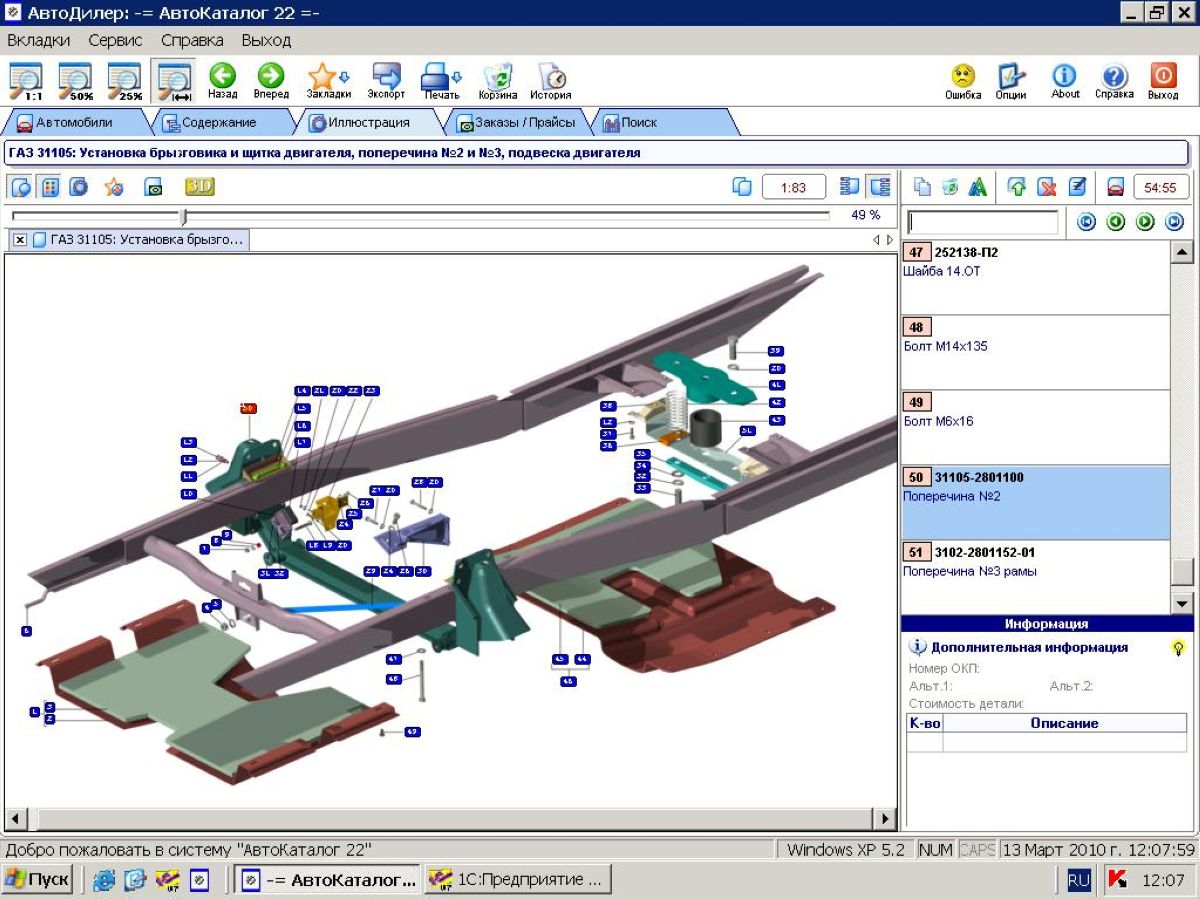Click the 54:55 counter field

click(1161, 187)
